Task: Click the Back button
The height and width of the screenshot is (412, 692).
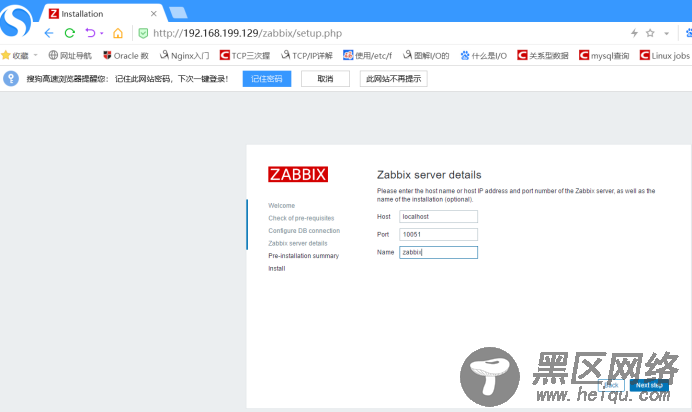Action: 611,385
